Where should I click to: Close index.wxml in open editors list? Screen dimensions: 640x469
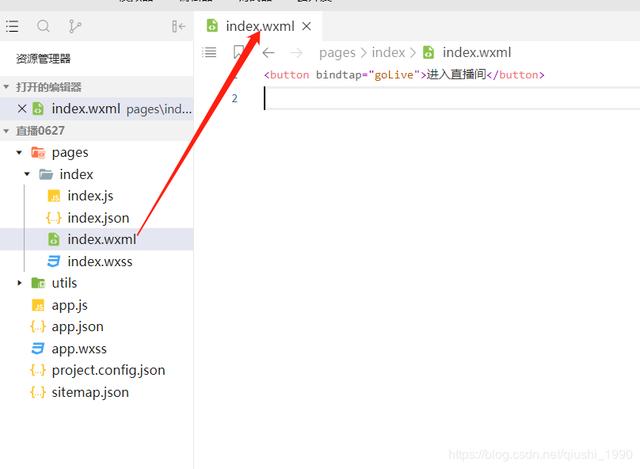(x=22, y=109)
